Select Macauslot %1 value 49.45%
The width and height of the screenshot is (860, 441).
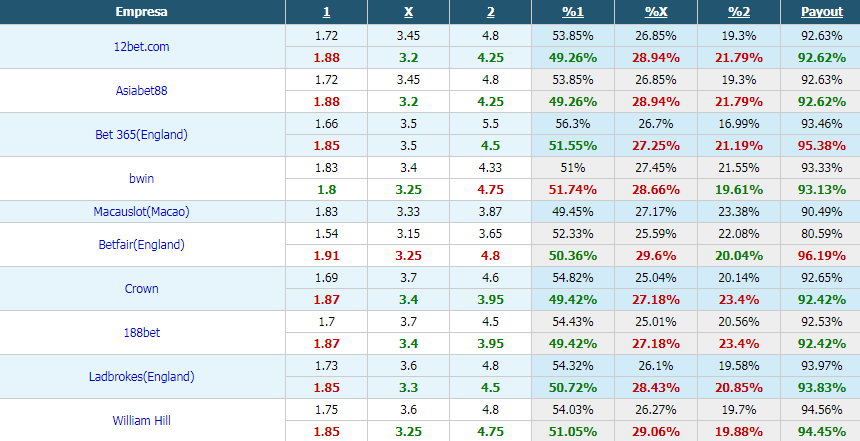click(x=573, y=212)
